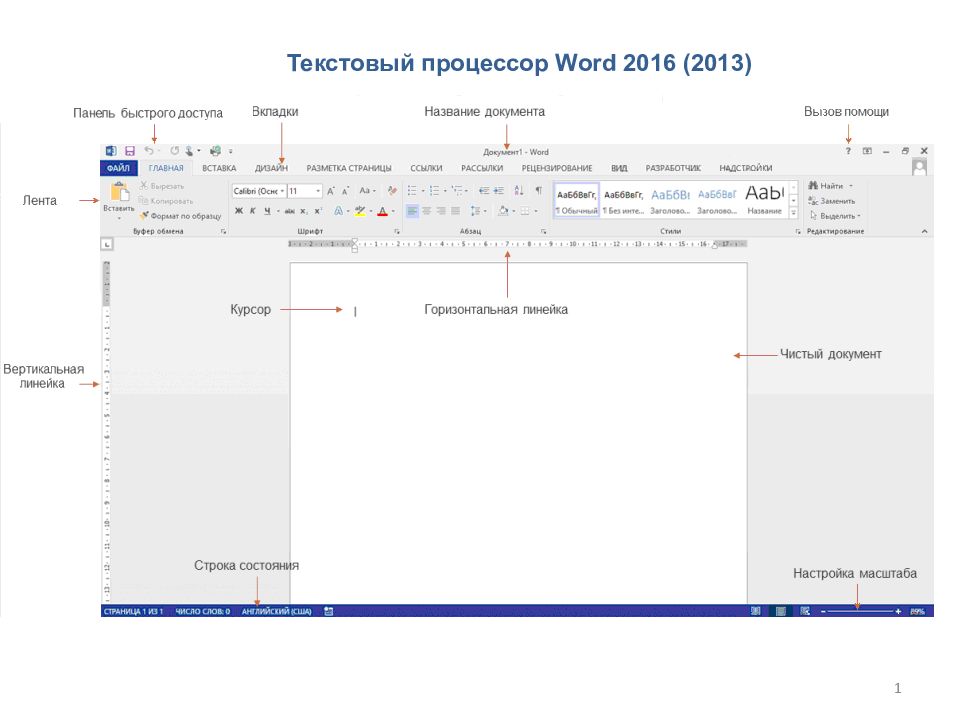
Task: Switch to the ВСТАВКА tab
Action: (219, 168)
